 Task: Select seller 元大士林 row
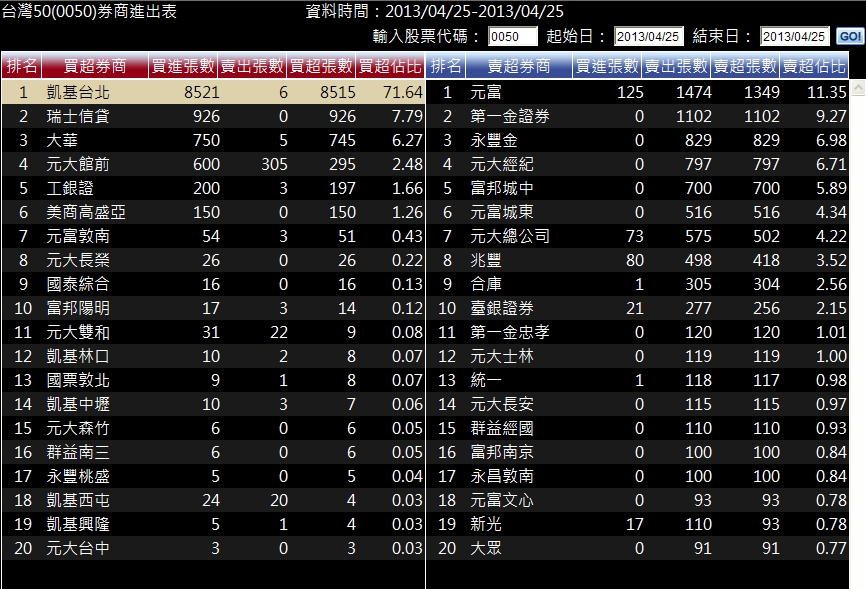637,356
